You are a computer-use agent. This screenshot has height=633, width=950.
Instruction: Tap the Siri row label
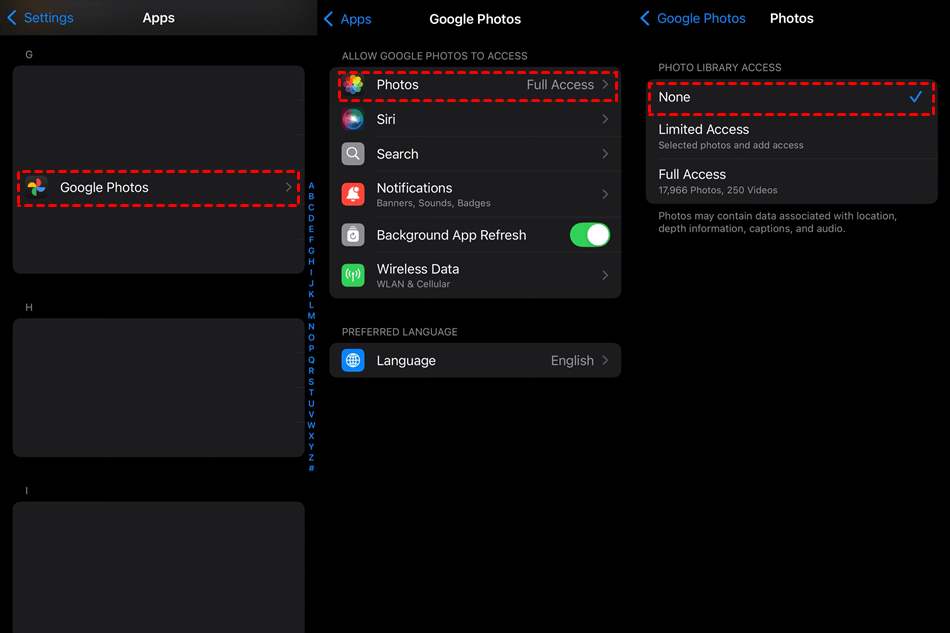[x=386, y=119]
